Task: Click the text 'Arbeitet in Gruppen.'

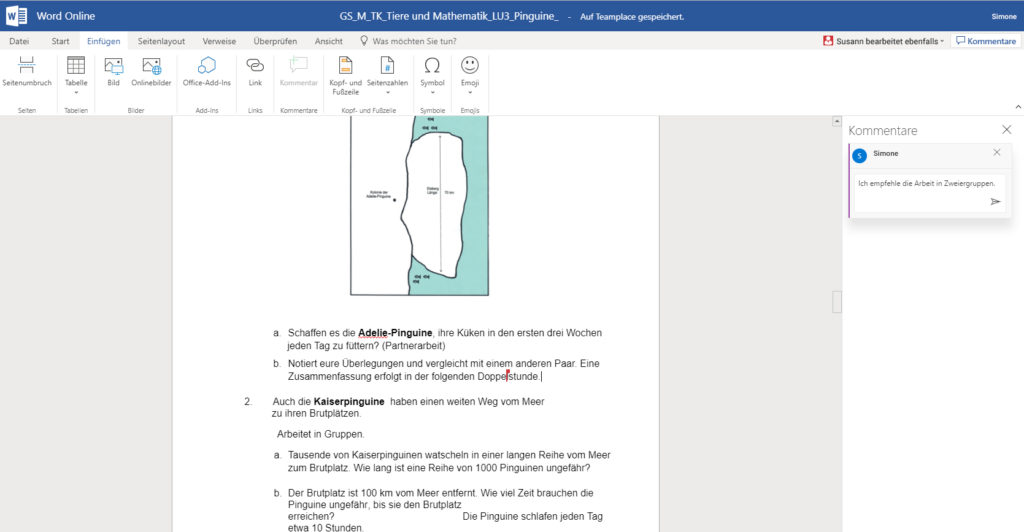Action: coord(321,434)
